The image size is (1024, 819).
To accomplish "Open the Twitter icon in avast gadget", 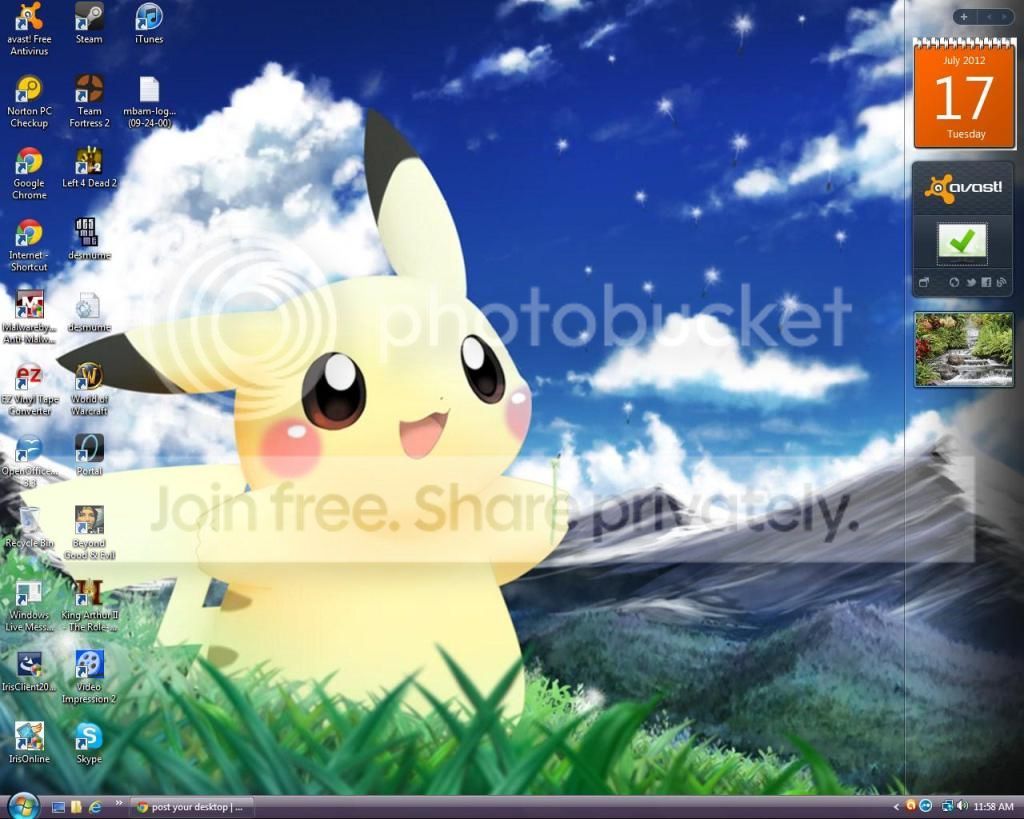I will point(971,283).
